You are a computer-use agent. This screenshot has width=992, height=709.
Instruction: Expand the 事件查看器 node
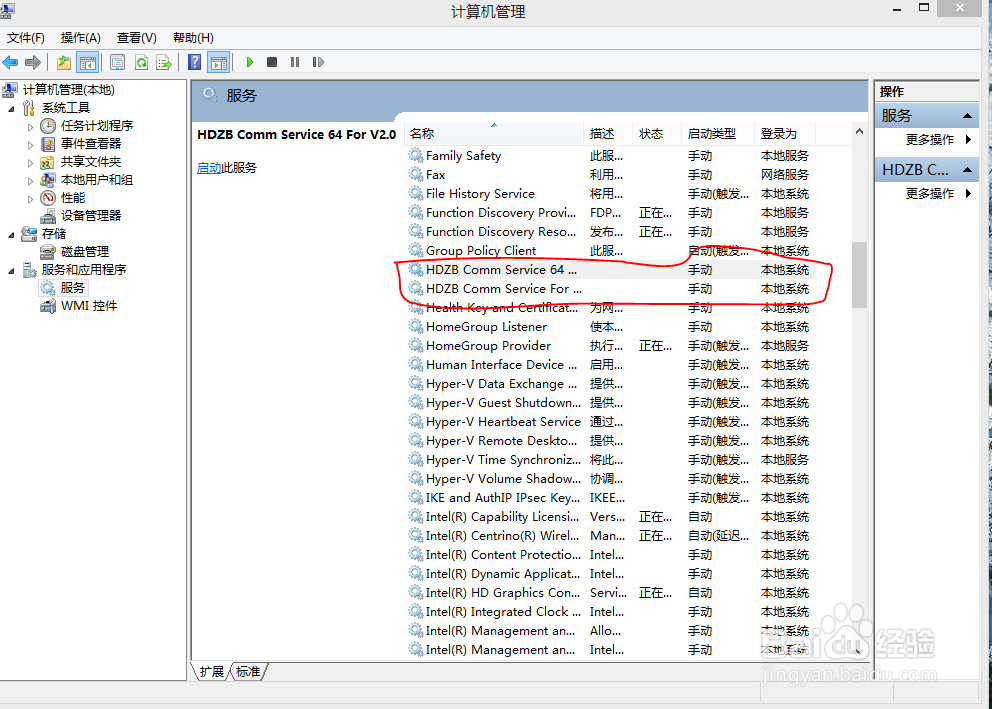(30, 144)
